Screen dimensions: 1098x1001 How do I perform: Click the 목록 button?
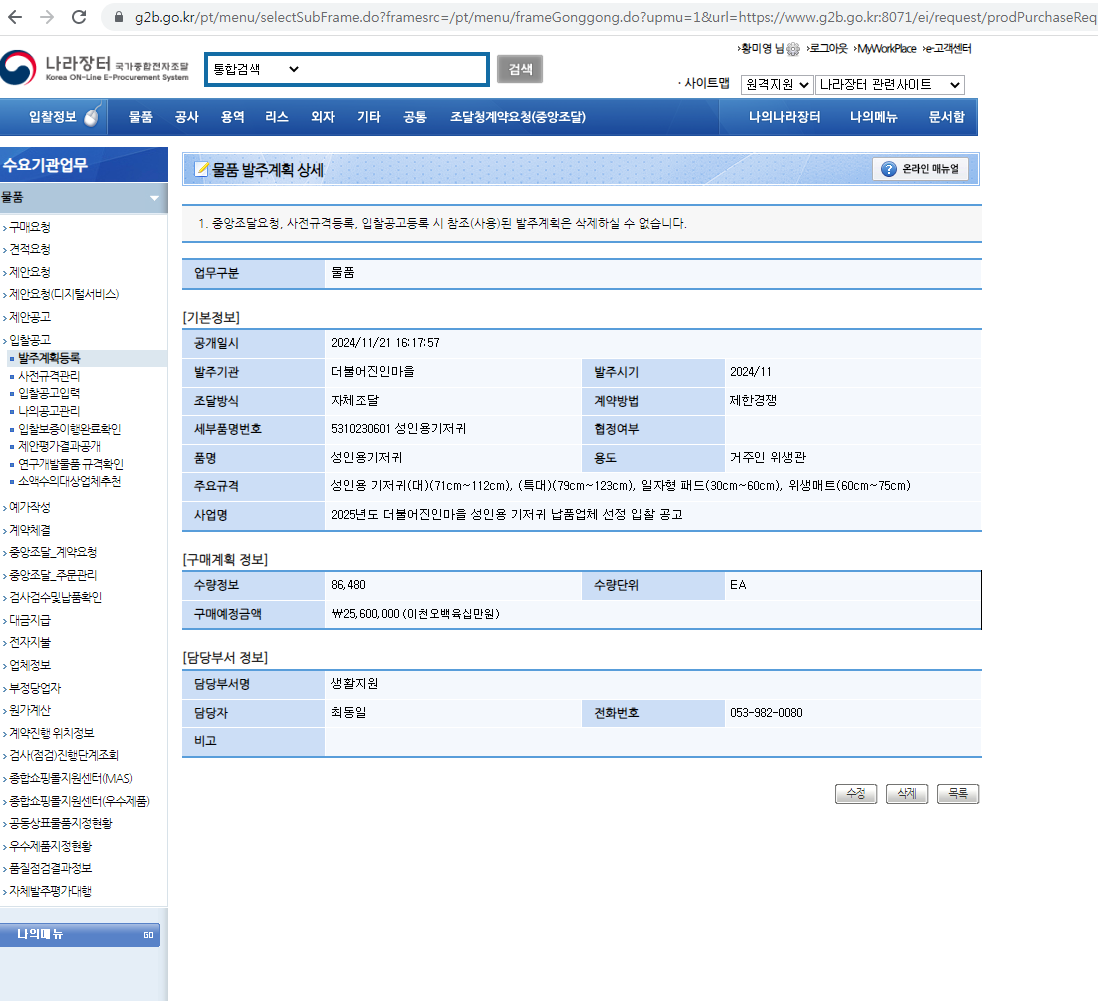coord(958,794)
